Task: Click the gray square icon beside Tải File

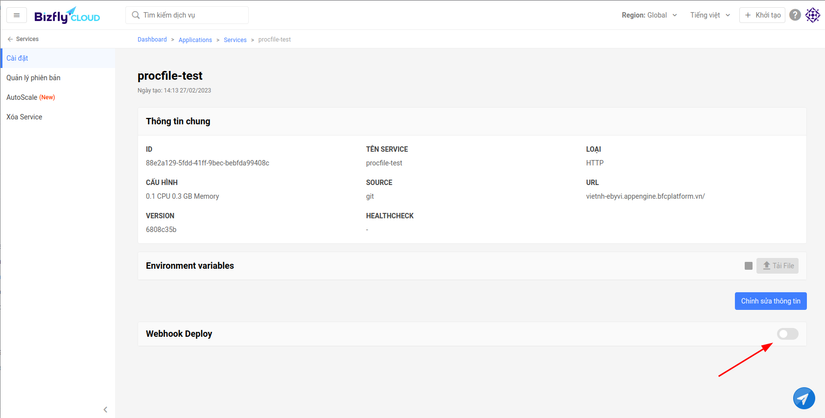Action: coord(748,266)
